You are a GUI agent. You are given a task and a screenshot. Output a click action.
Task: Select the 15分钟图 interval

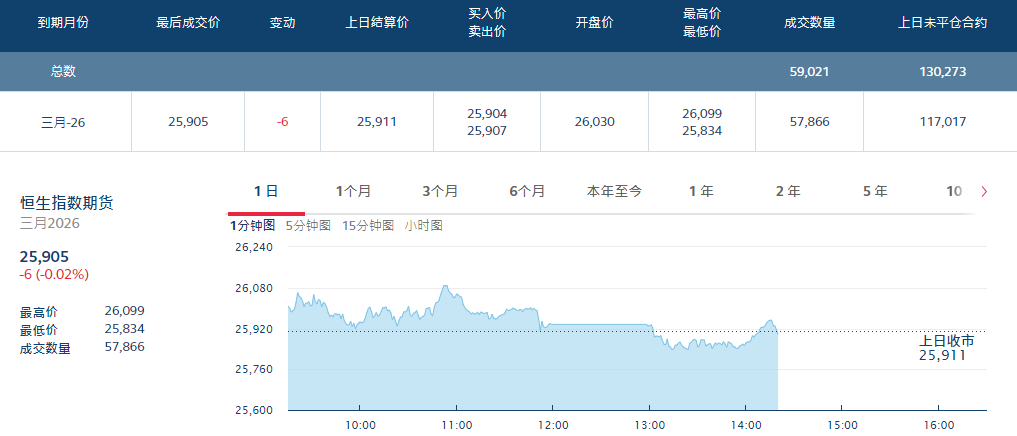[x=368, y=226]
